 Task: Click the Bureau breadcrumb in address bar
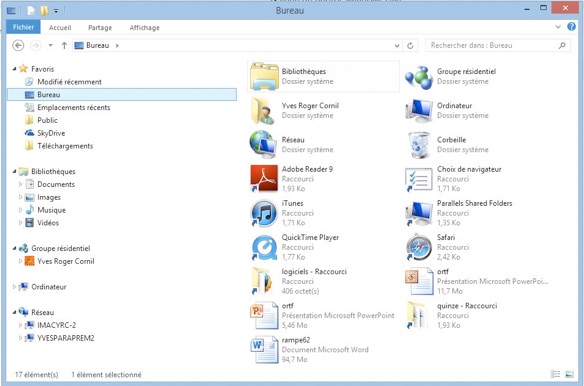click(x=98, y=45)
